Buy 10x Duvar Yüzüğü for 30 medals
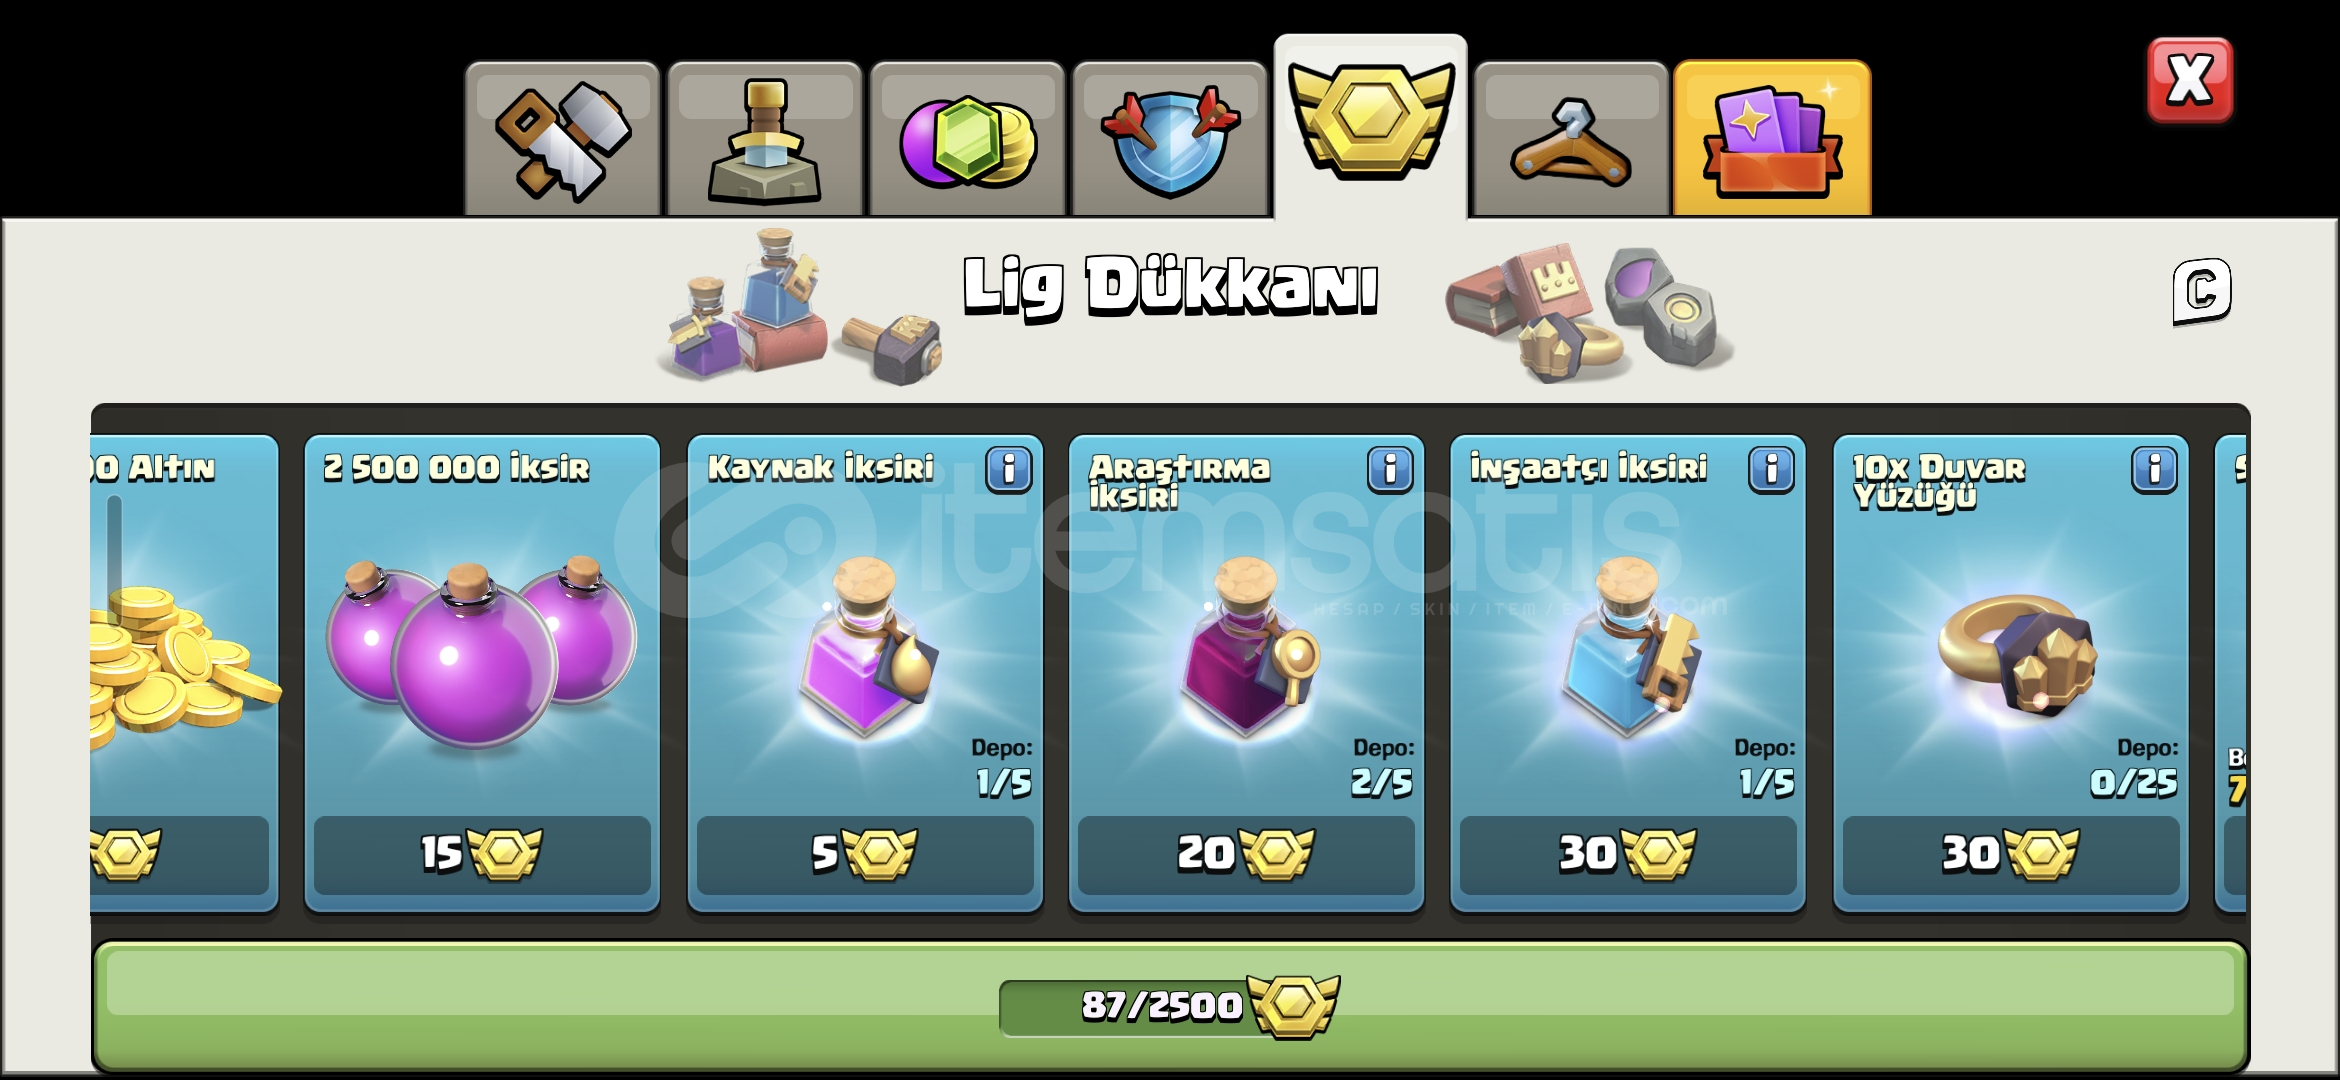 (x=2011, y=854)
